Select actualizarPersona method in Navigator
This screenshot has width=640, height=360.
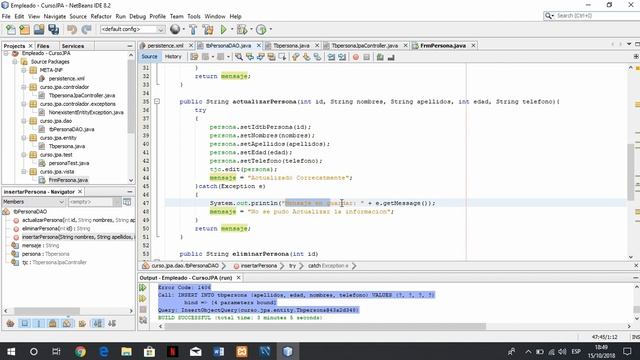click(x=78, y=220)
